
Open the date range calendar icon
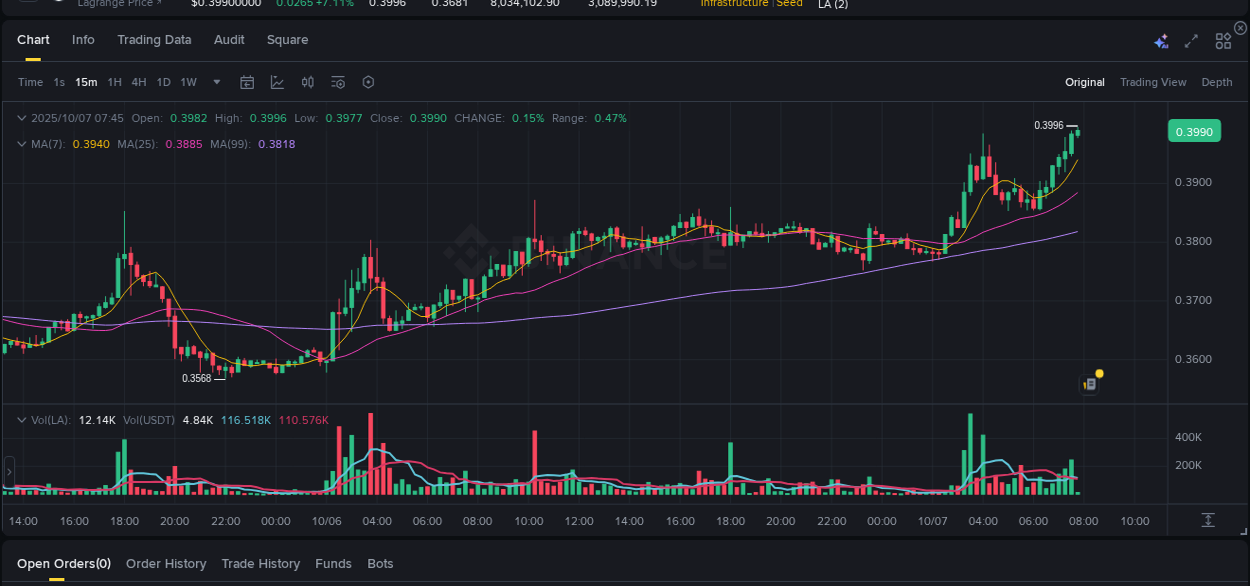coord(247,82)
